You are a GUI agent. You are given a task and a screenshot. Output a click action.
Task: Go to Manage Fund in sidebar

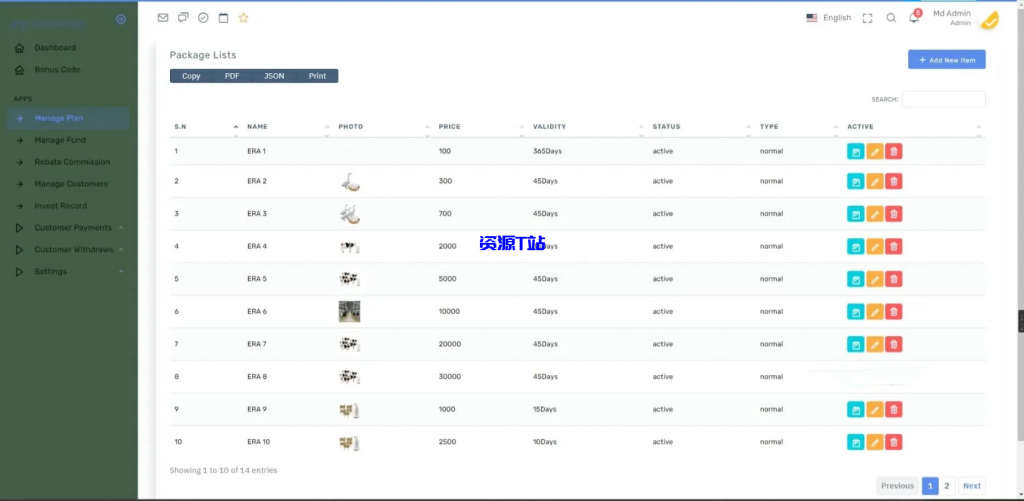click(60, 140)
